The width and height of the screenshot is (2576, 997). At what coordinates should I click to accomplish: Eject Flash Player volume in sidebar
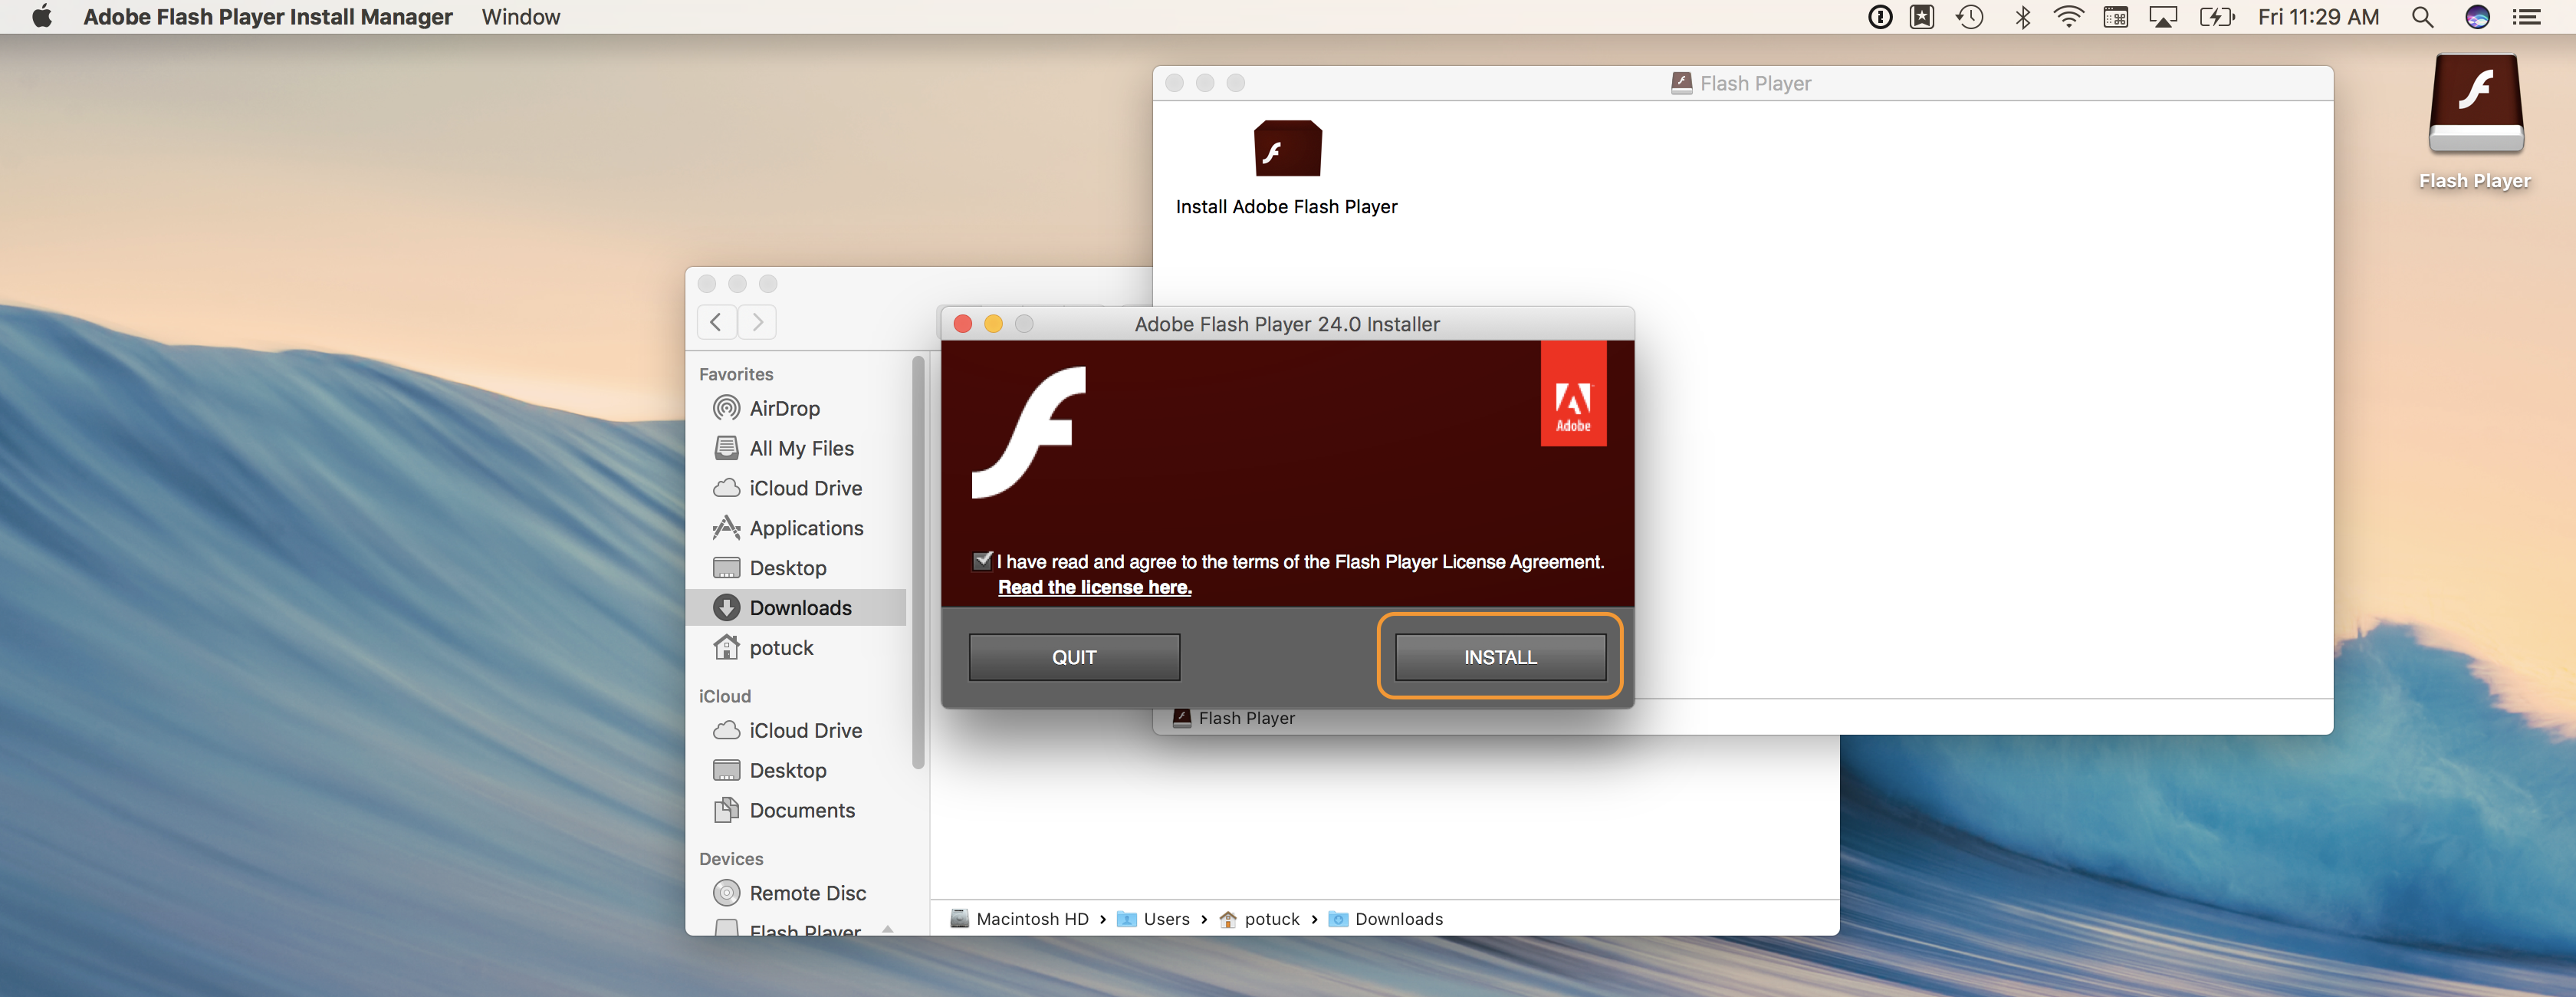[x=887, y=929]
